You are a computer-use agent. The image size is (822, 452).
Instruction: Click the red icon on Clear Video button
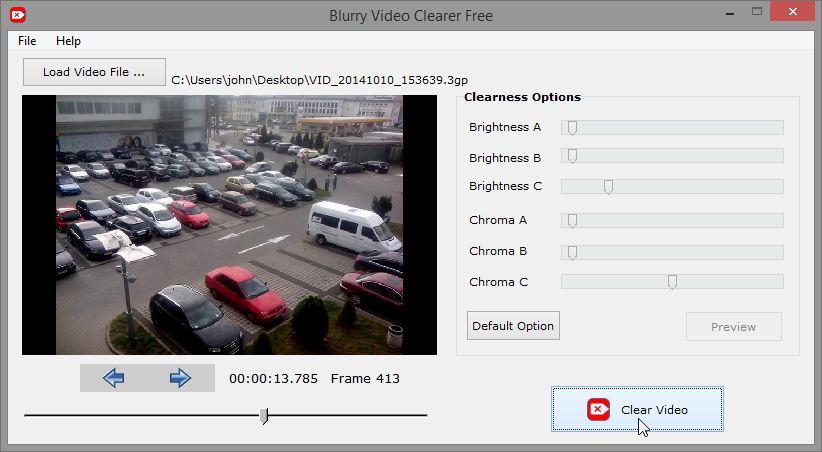coord(598,410)
